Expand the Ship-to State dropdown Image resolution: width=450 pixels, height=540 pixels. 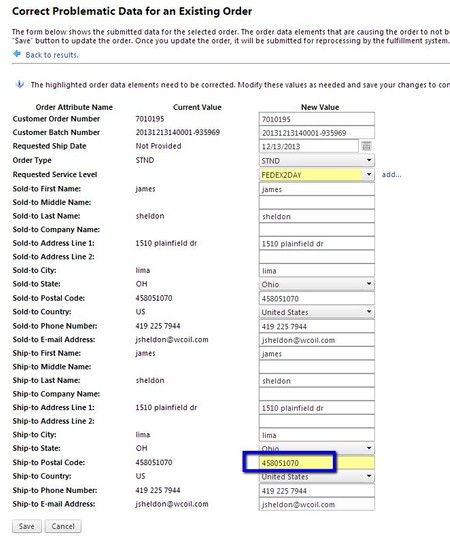[x=316, y=447]
